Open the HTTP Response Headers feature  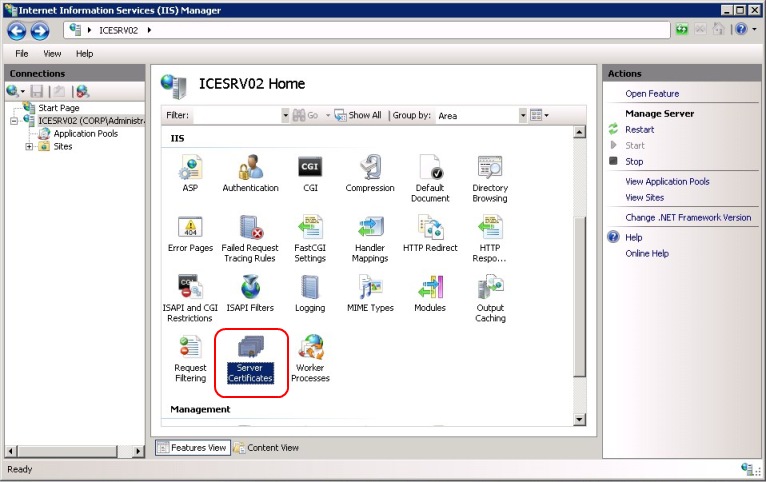click(x=490, y=238)
